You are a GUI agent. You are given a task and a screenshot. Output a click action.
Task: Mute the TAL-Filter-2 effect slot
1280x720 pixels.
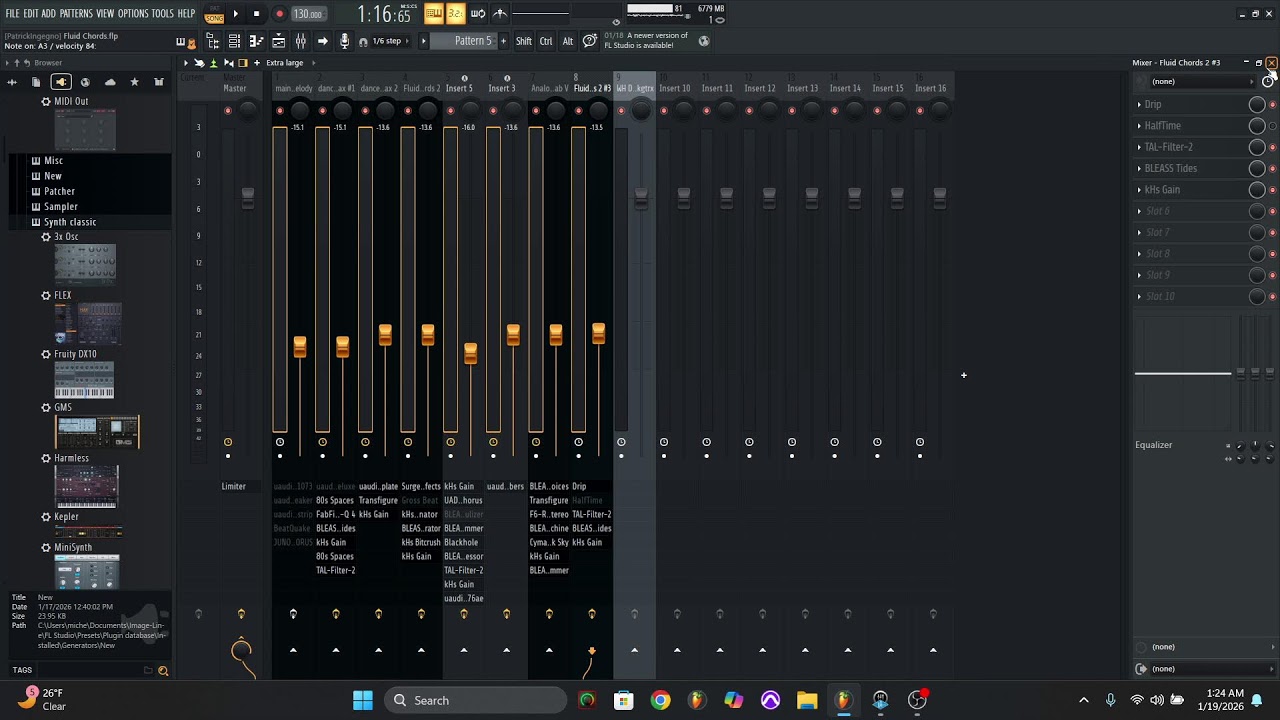(1272, 147)
